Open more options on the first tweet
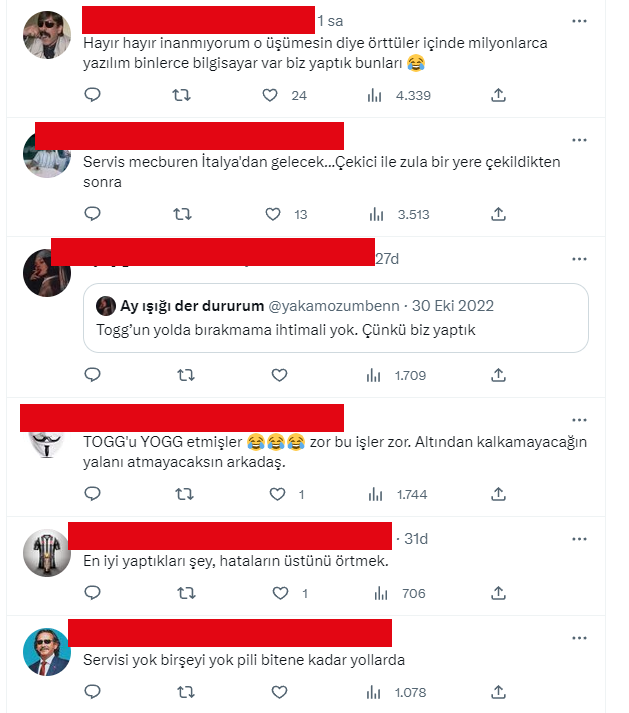The image size is (629, 713). pyautogui.click(x=579, y=21)
